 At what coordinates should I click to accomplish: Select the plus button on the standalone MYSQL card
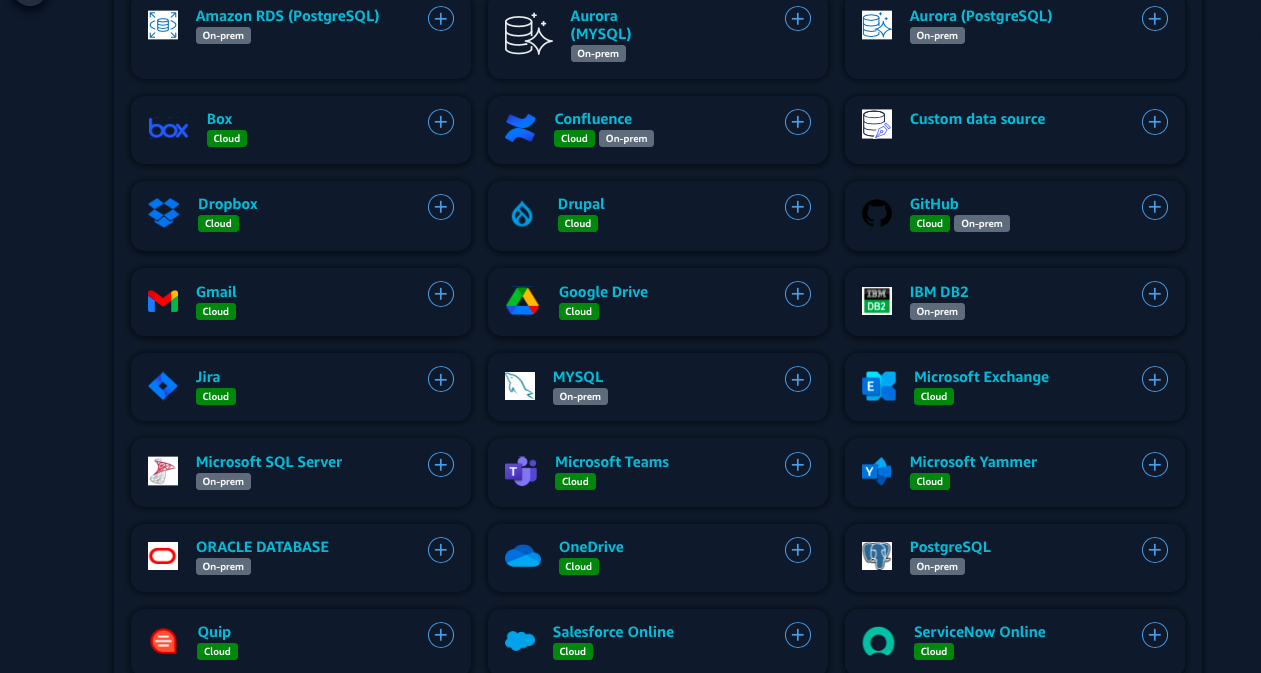798,379
